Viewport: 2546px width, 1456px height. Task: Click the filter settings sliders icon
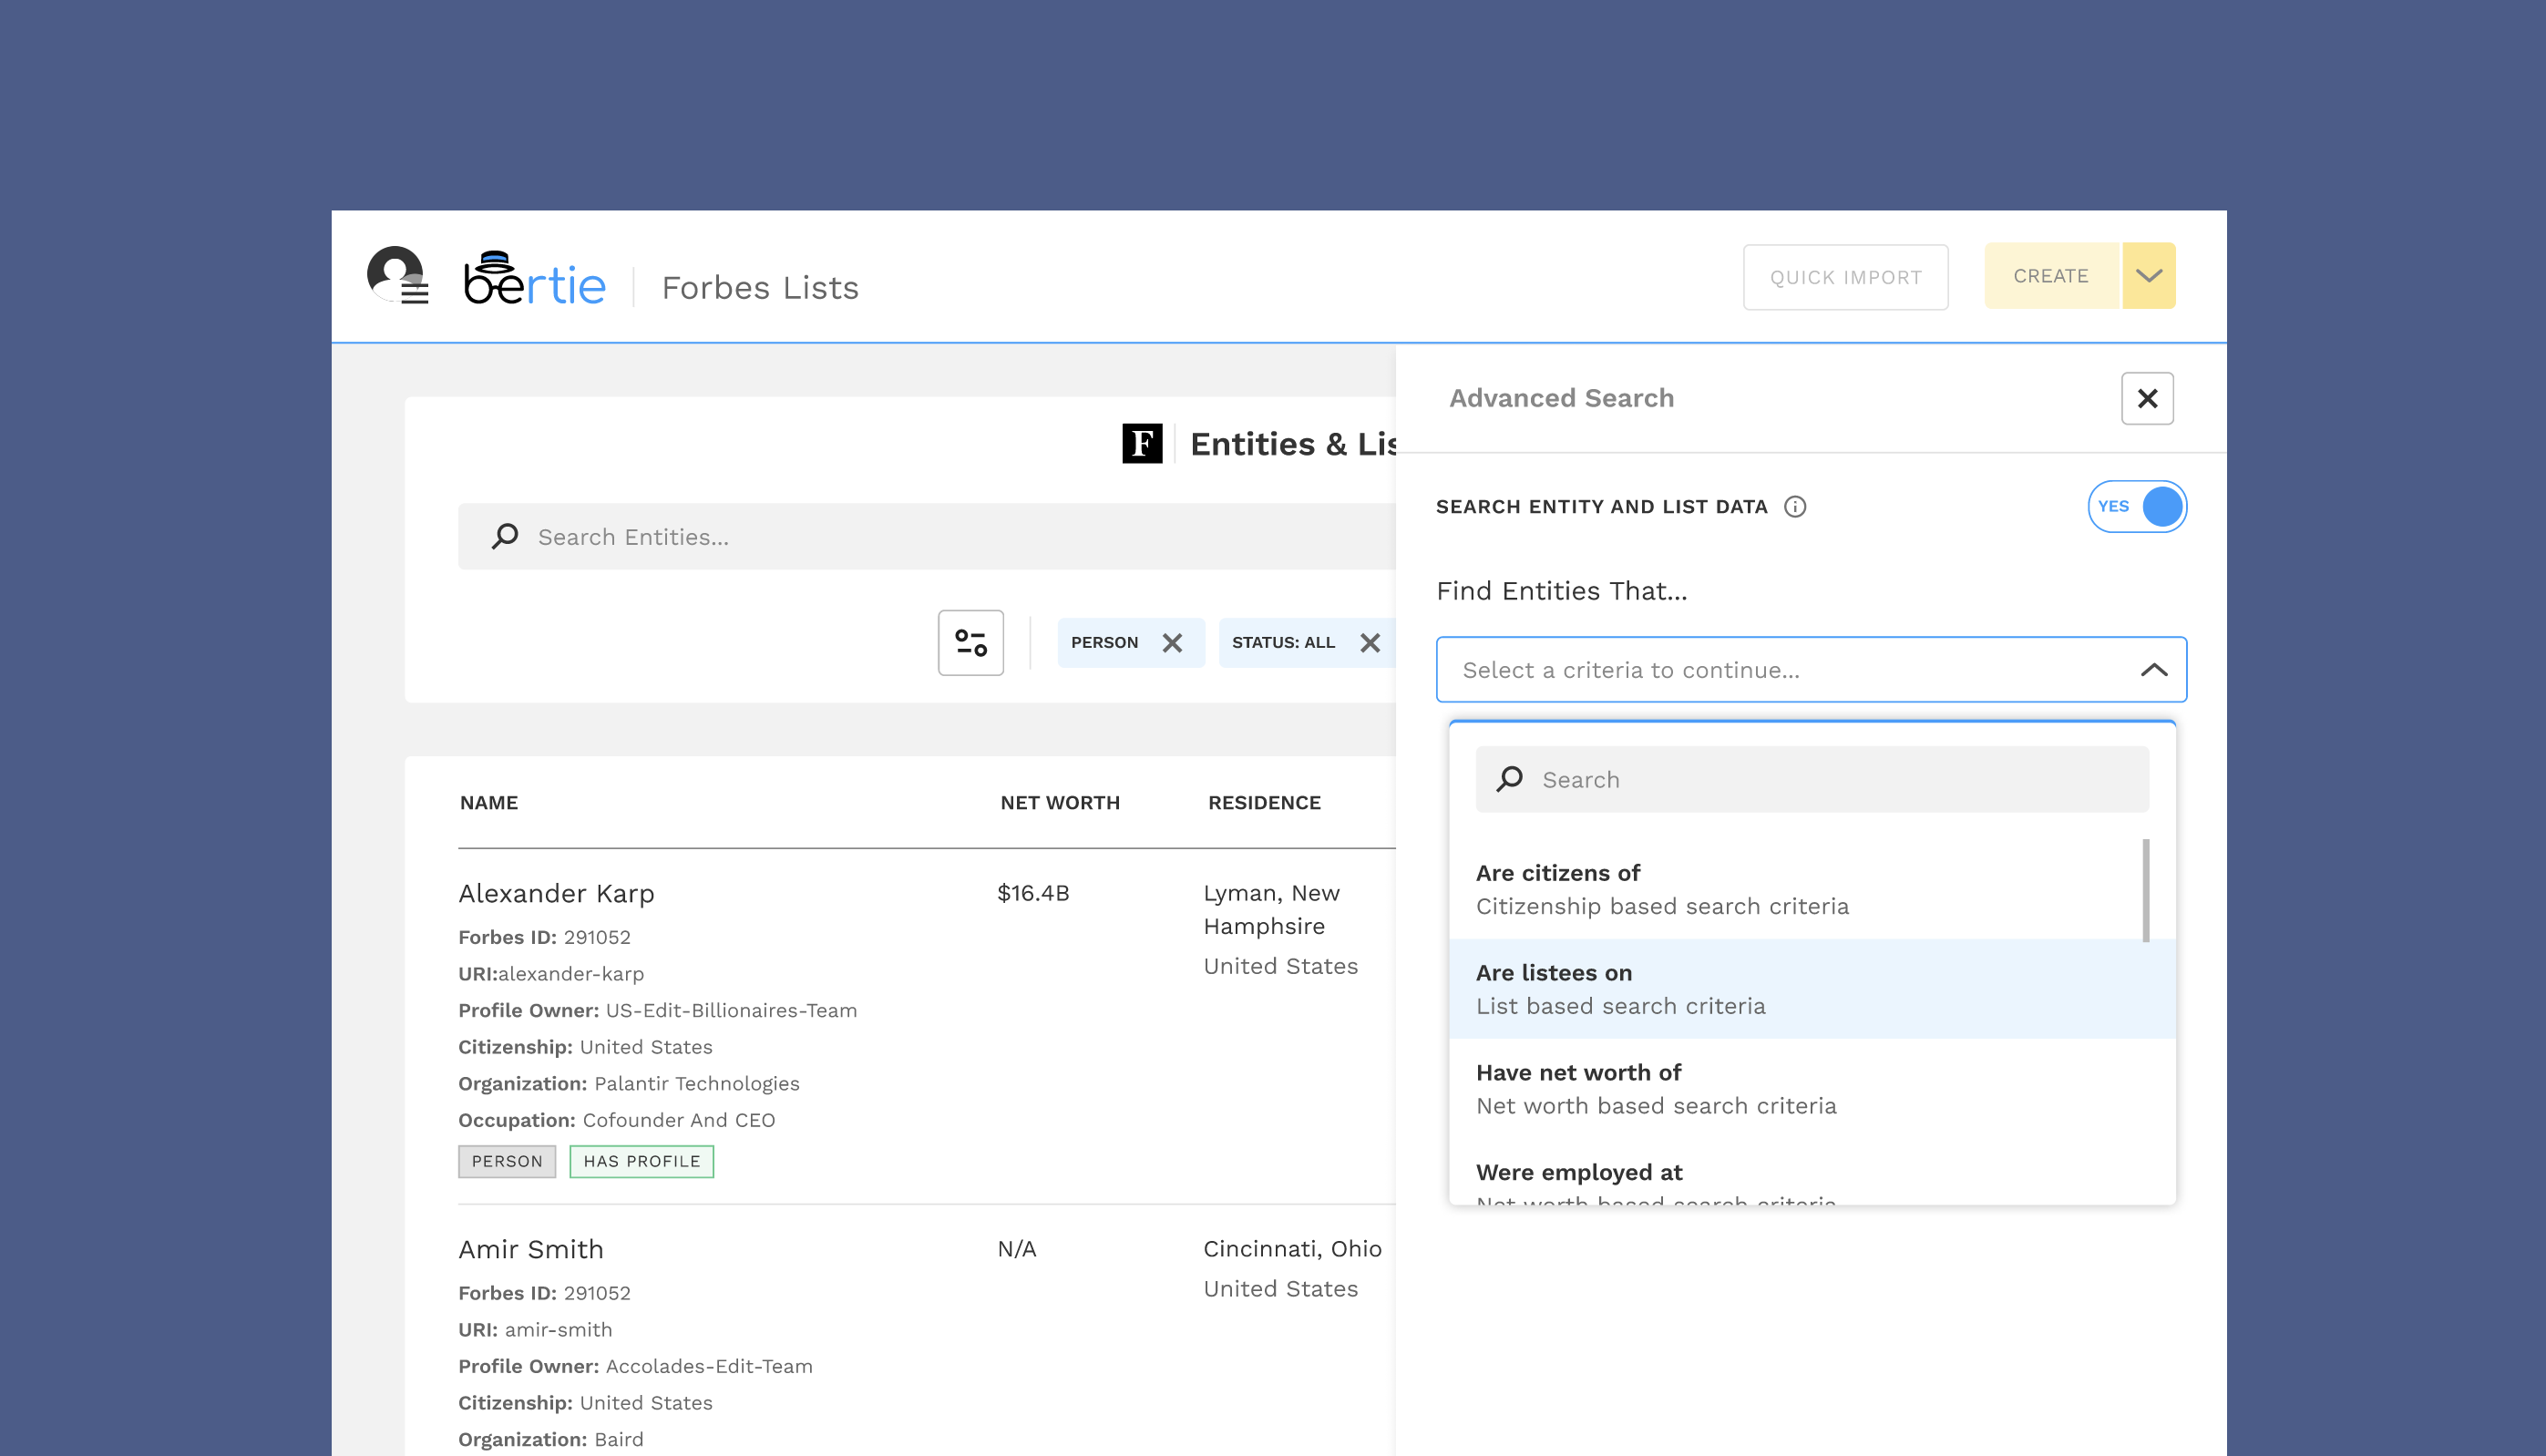tap(969, 643)
